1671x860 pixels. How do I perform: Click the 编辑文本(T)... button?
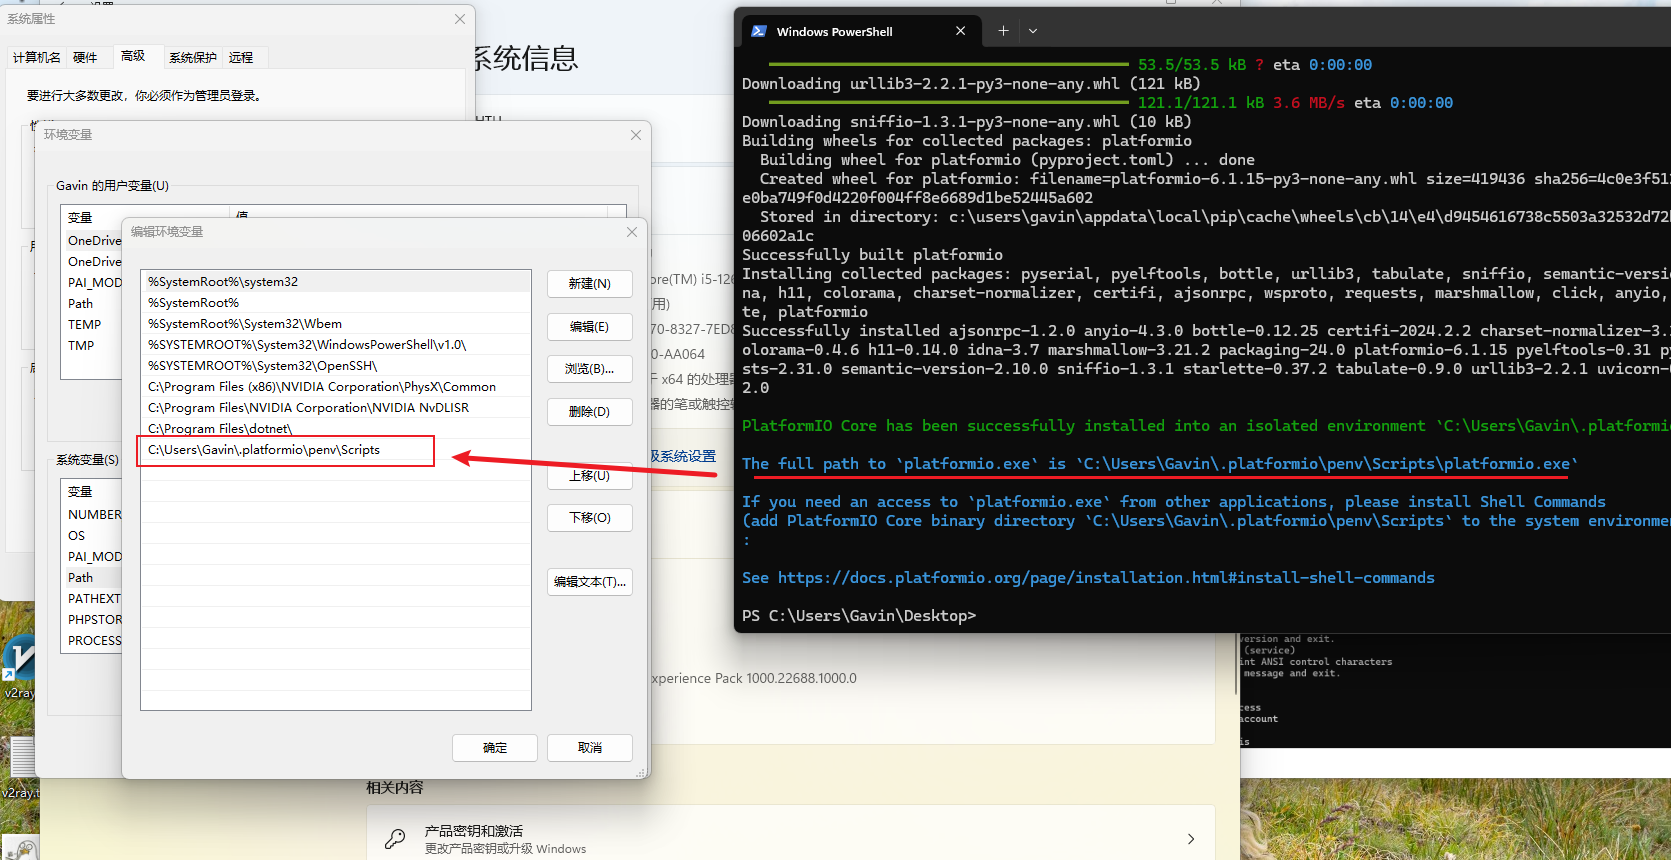[590, 582]
